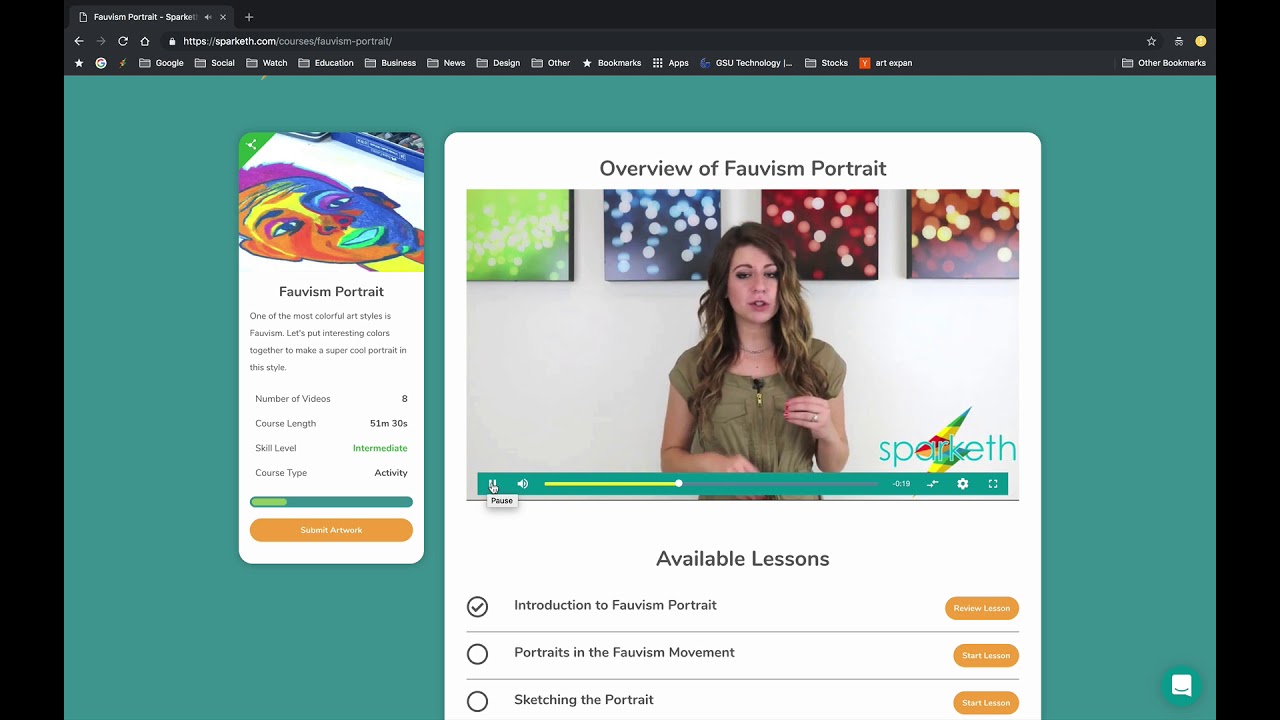Close the Fauvism Portrait browser tab
This screenshot has width=1280, height=720.
(x=222, y=17)
